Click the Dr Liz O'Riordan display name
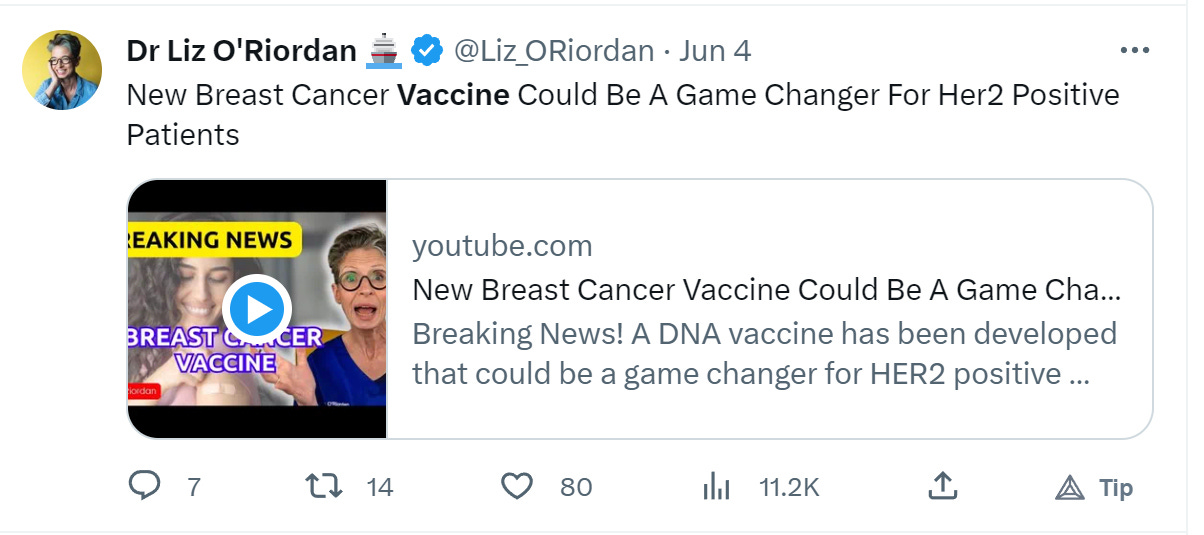1204x535 pixels. pos(242,50)
